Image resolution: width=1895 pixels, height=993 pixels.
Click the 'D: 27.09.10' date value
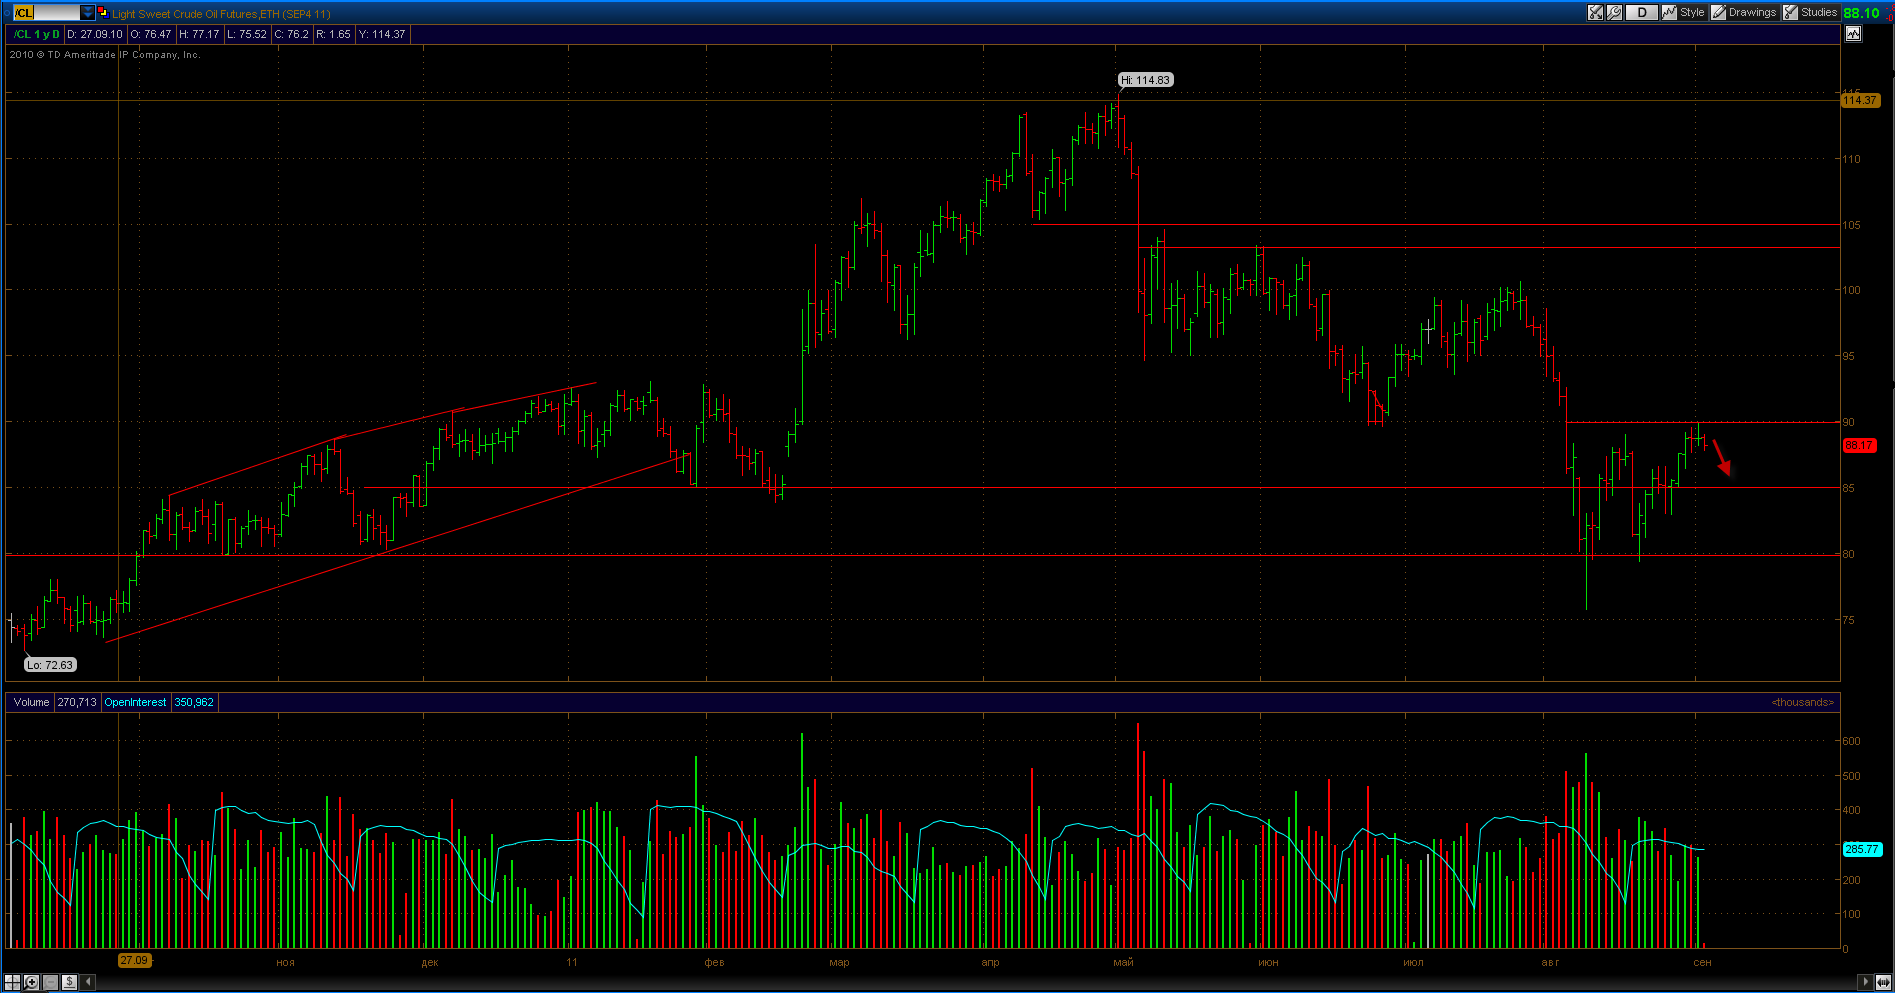tap(95, 34)
